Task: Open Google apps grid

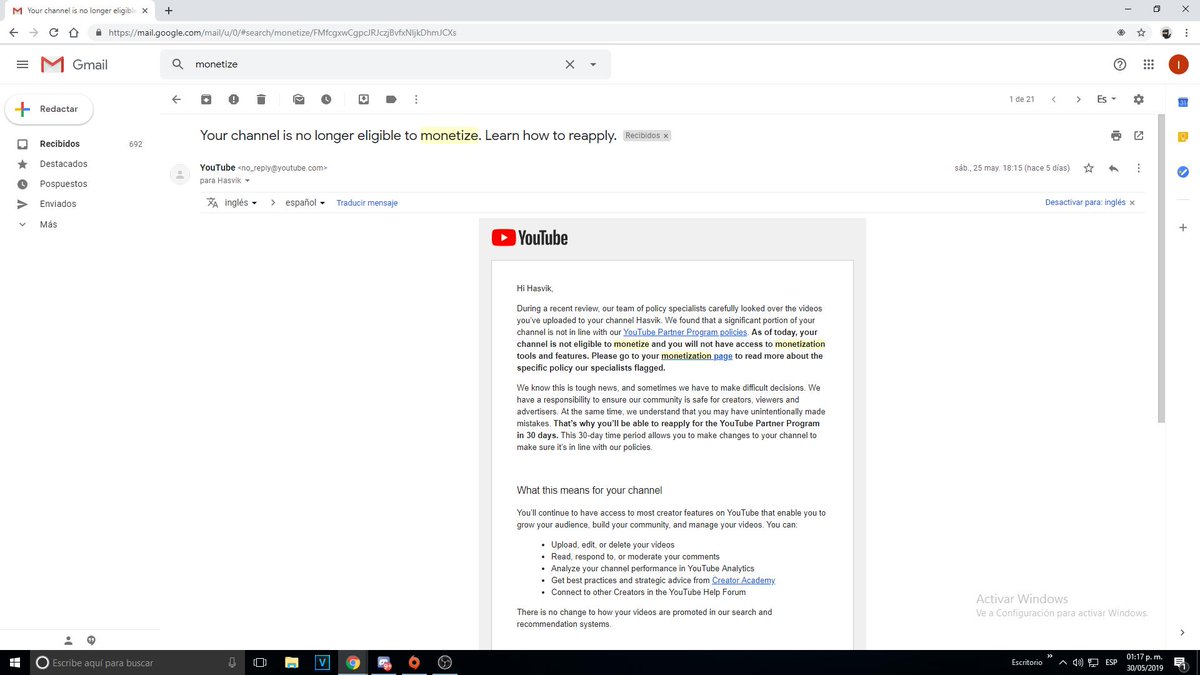Action: click(1148, 64)
